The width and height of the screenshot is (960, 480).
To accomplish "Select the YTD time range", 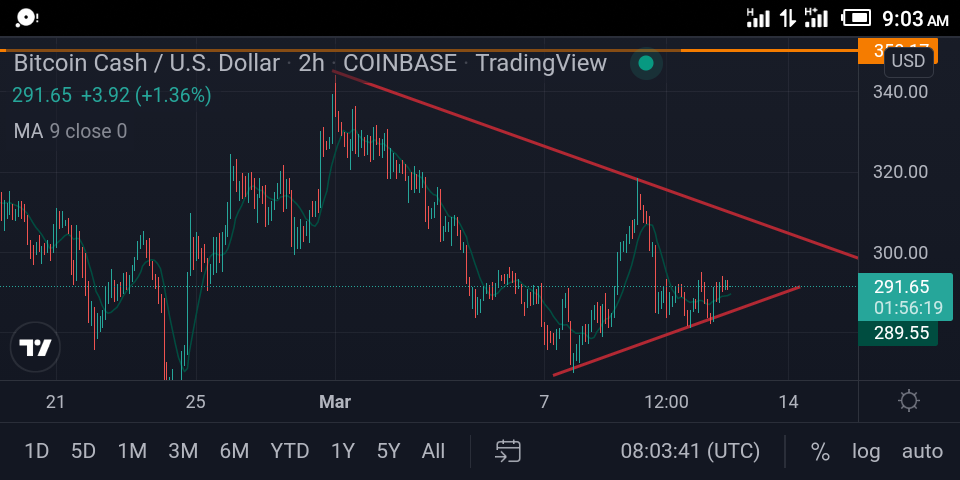I will tap(290, 452).
